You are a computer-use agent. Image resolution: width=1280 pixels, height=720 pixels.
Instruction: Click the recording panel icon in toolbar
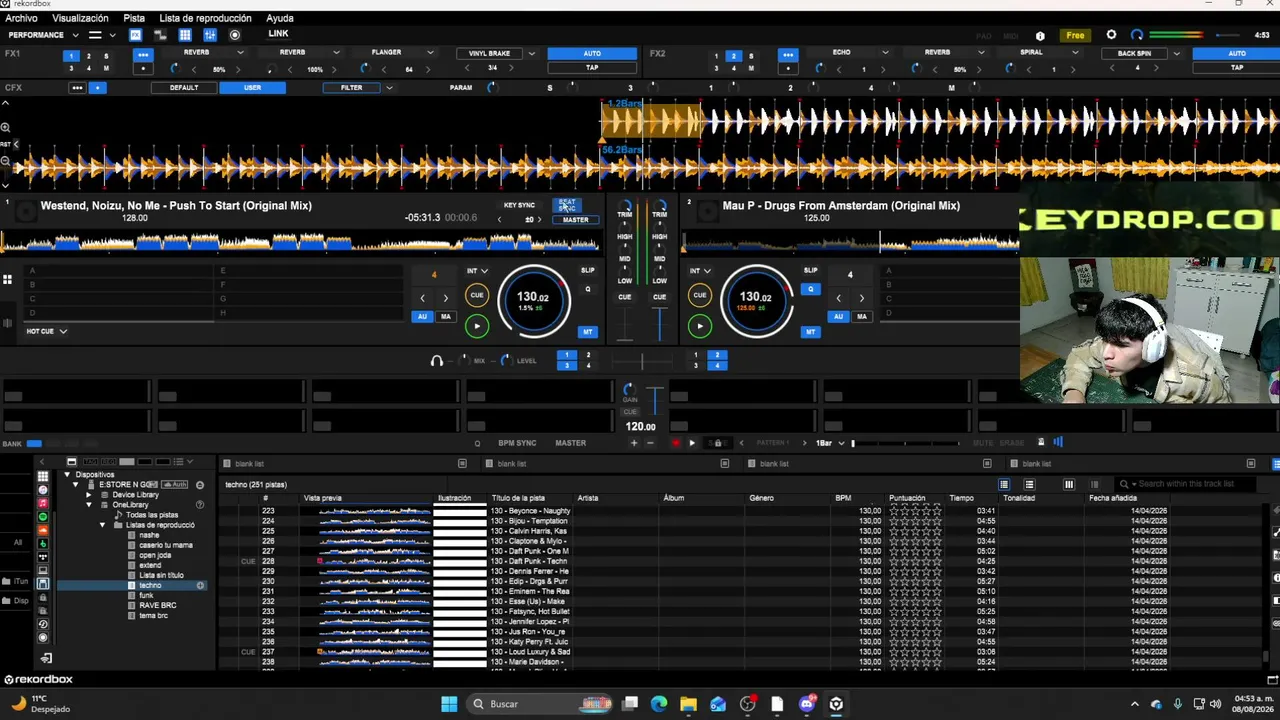pos(235,35)
